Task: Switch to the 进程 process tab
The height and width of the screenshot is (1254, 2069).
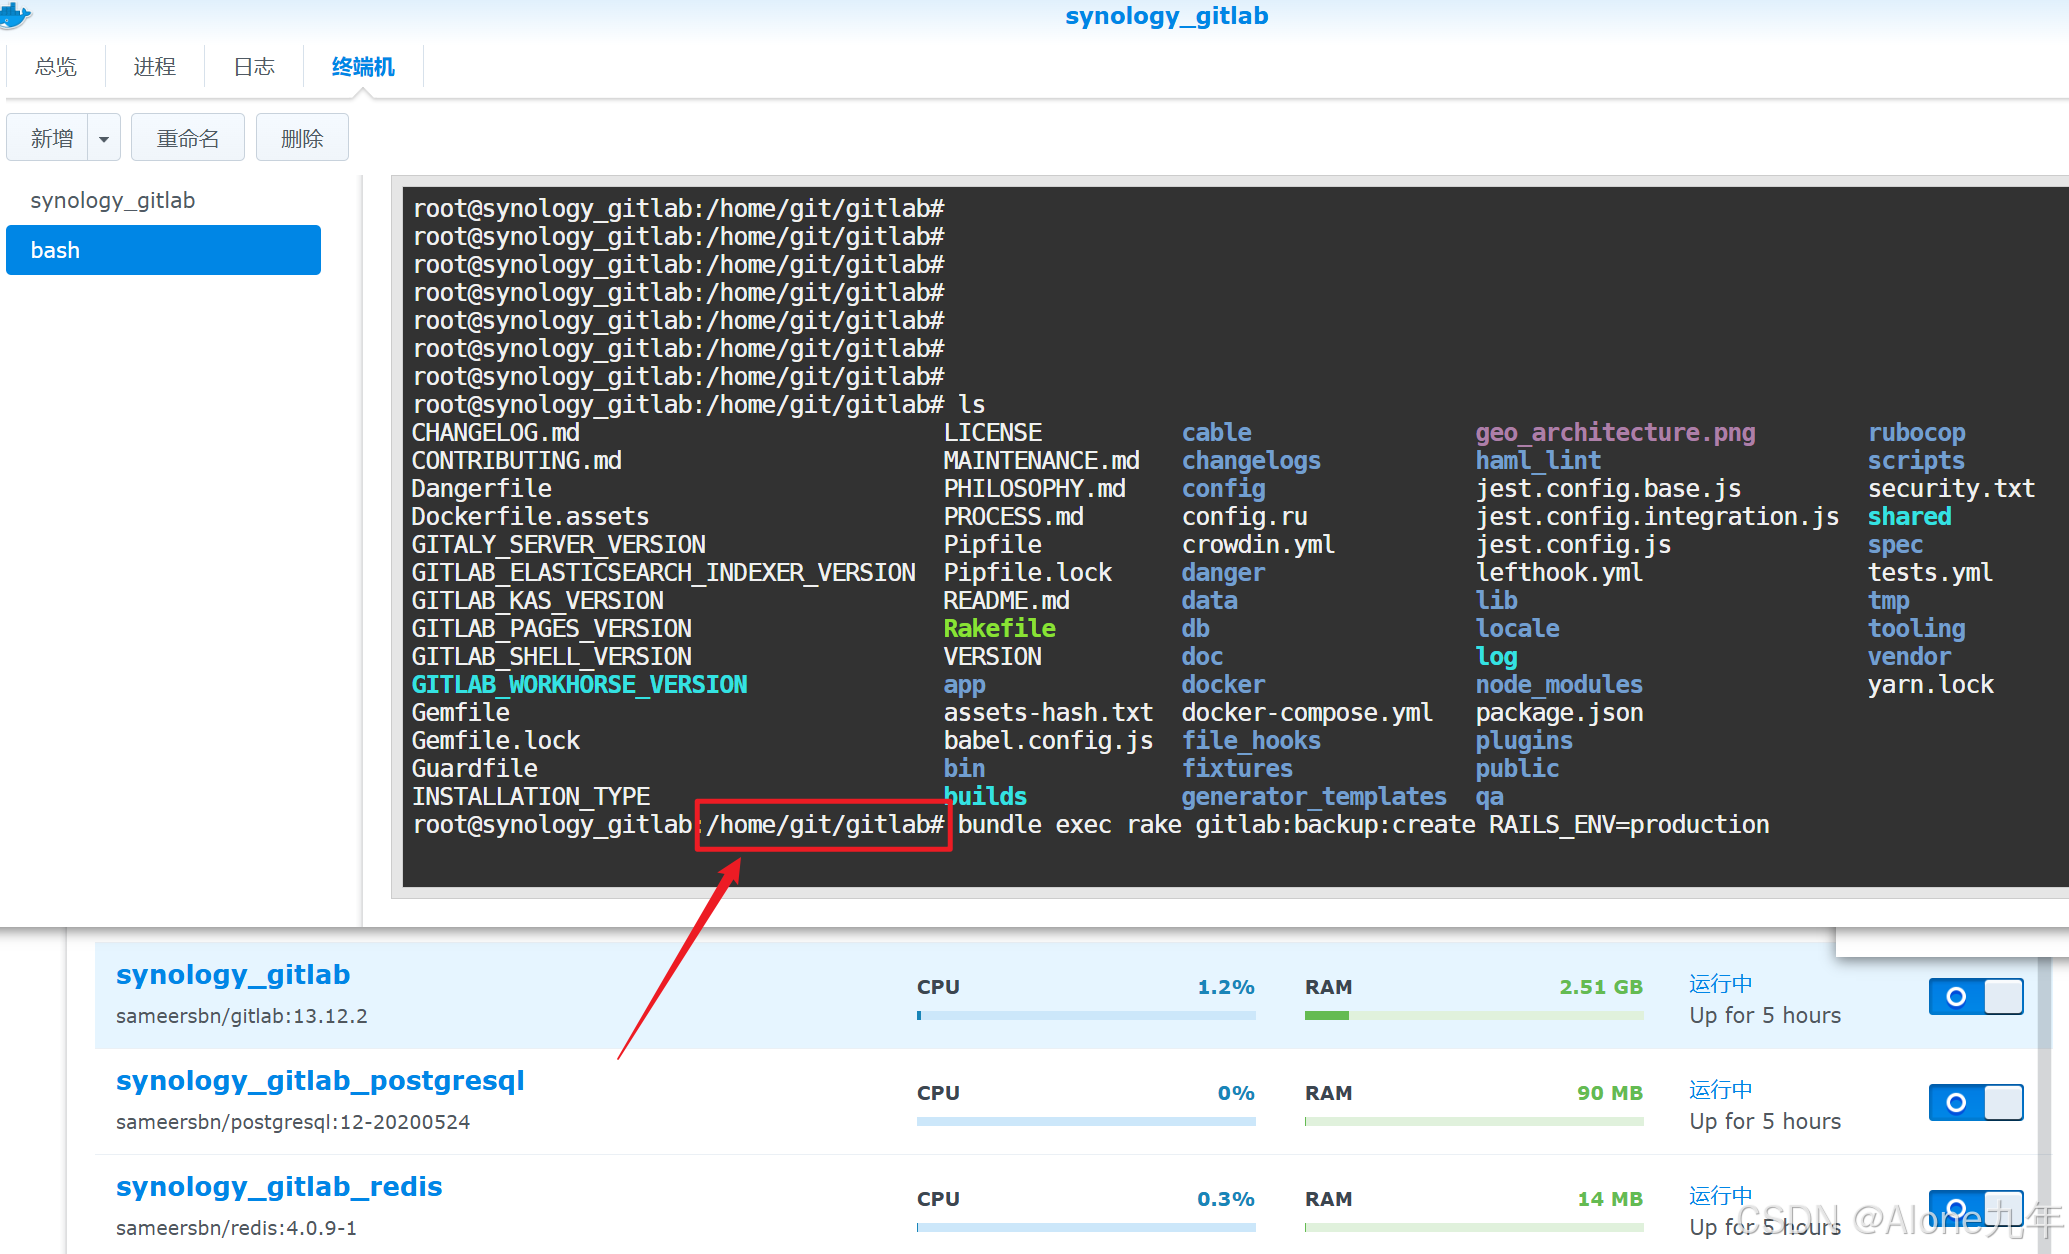Action: click(x=154, y=67)
